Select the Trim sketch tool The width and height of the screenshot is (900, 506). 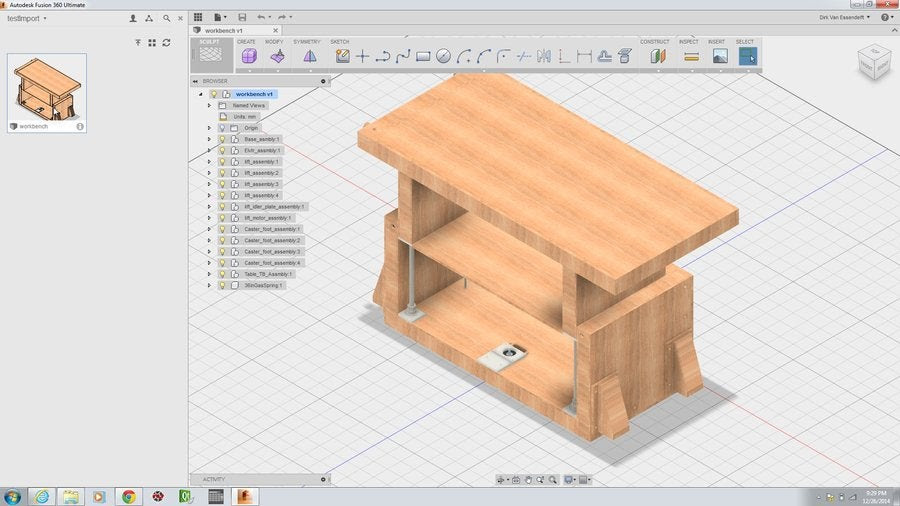[x=523, y=56]
